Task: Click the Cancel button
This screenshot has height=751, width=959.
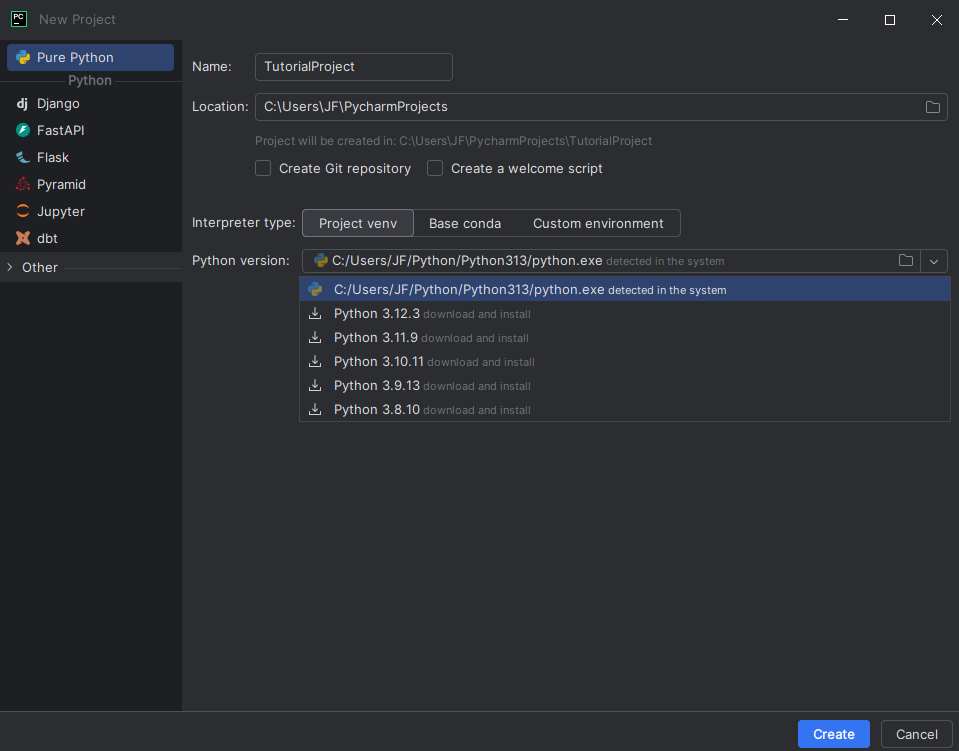Action: (x=917, y=734)
